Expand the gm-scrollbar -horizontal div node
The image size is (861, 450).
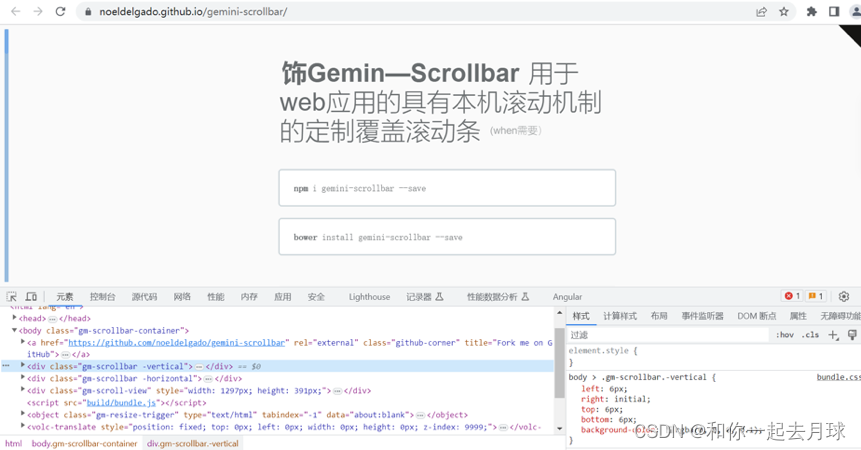23,378
